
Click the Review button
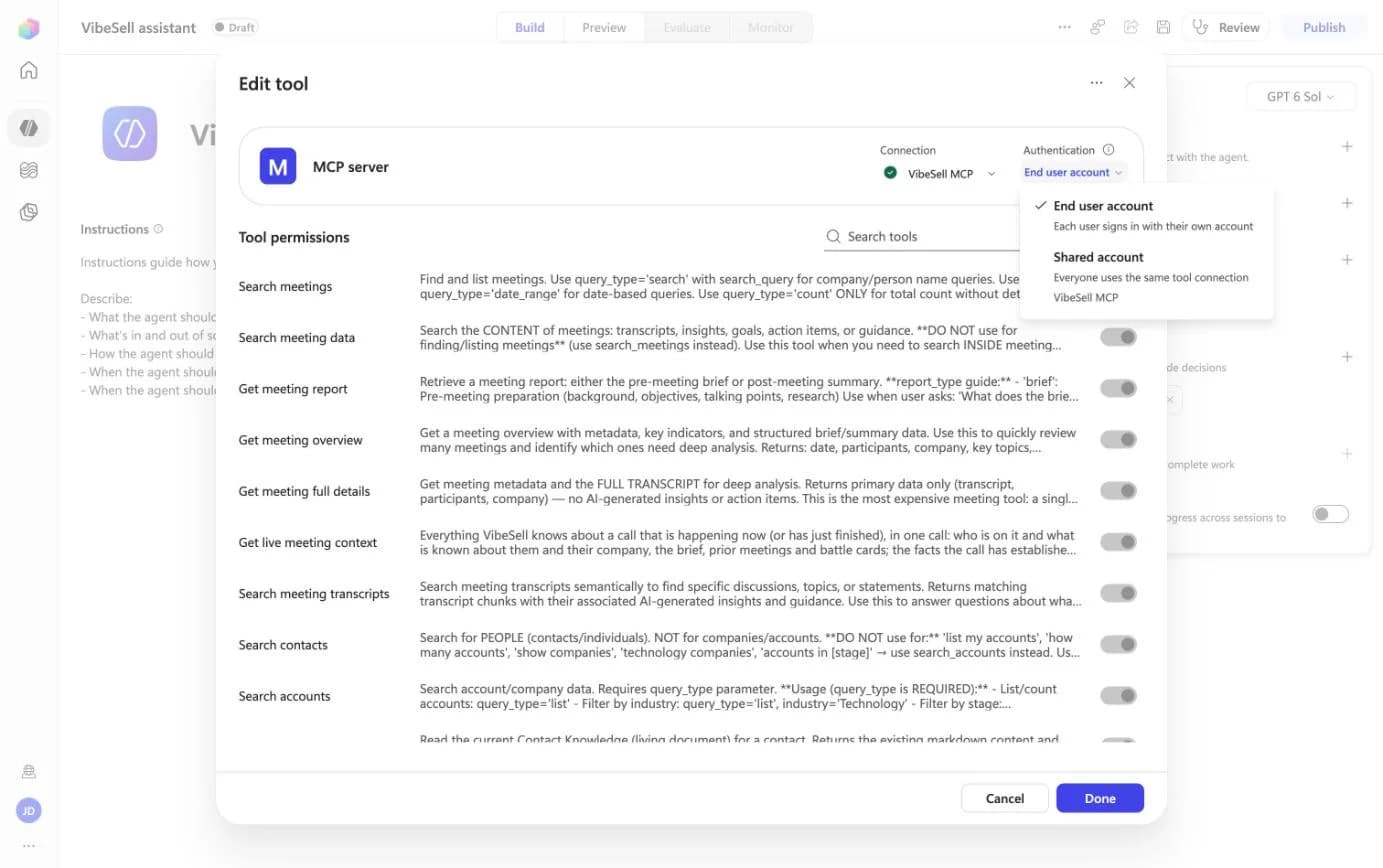click(1226, 27)
